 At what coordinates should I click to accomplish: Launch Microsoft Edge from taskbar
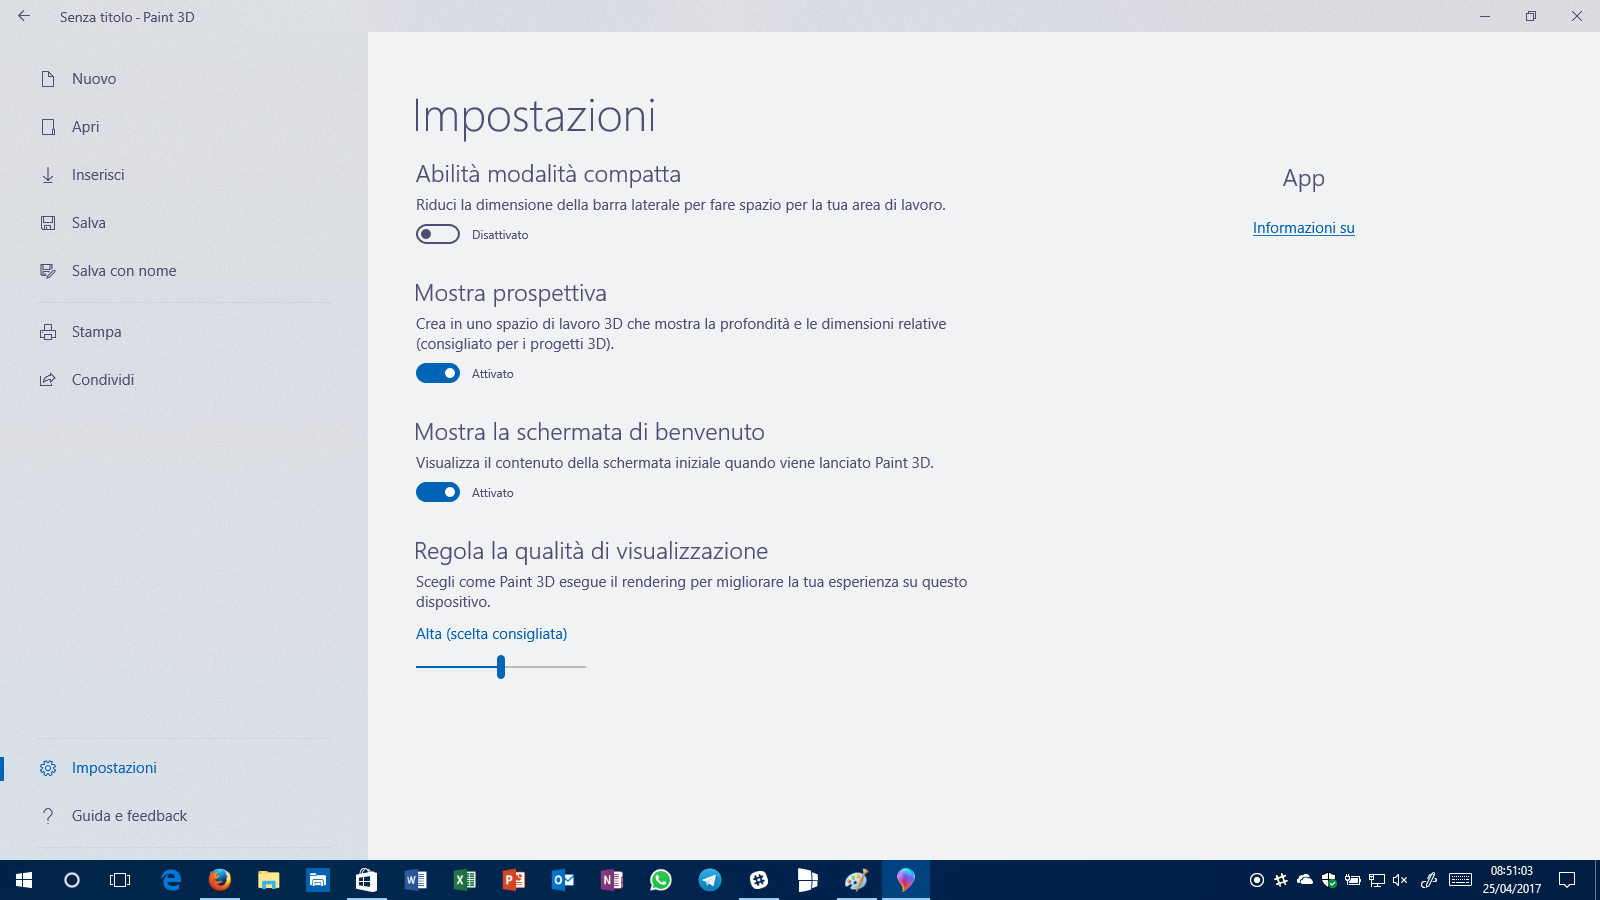pyautogui.click(x=171, y=880)
